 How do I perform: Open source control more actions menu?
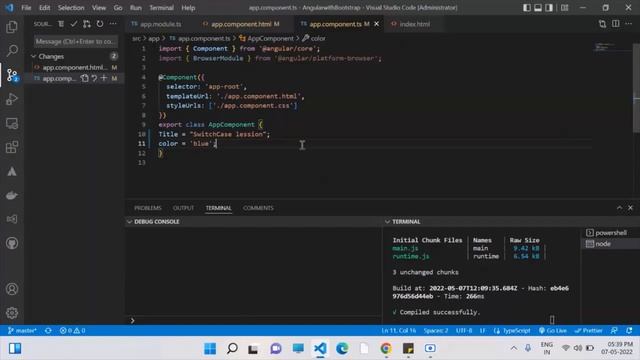pyautogui.click(x=113, y=24)
